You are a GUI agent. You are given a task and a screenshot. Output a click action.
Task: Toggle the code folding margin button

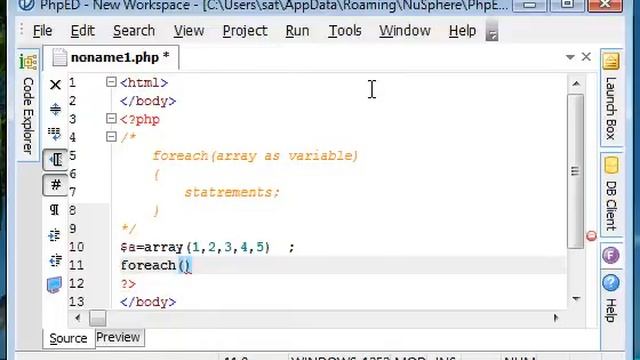pos(55,160)
